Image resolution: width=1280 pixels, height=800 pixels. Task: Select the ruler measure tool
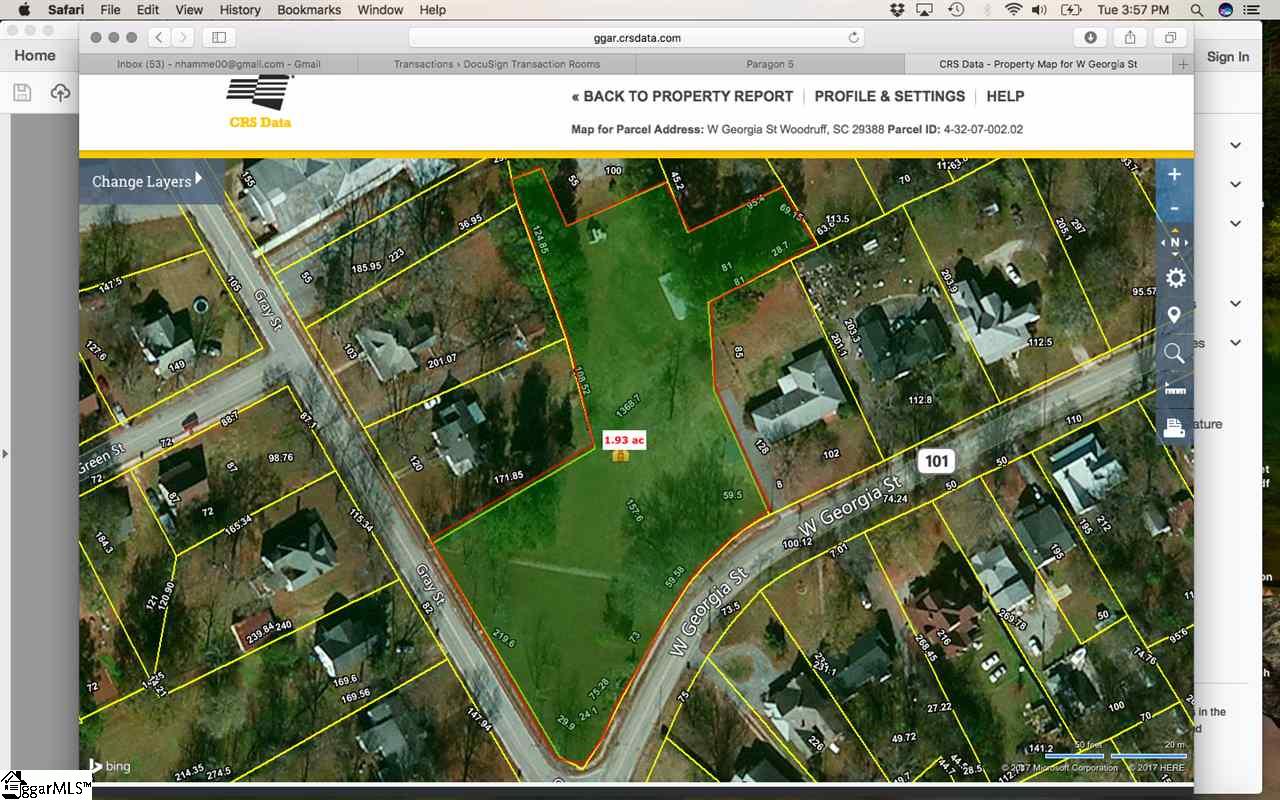click(1174, 390)
